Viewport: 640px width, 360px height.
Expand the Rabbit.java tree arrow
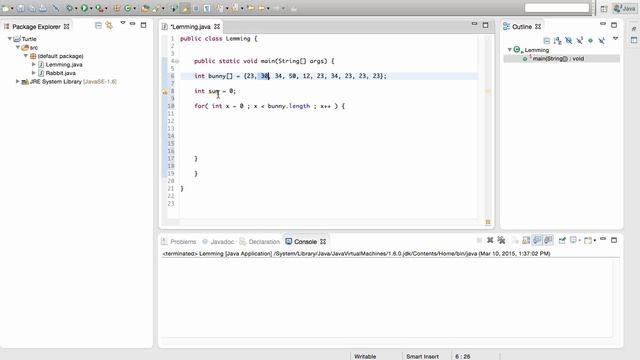click(34, 73)
